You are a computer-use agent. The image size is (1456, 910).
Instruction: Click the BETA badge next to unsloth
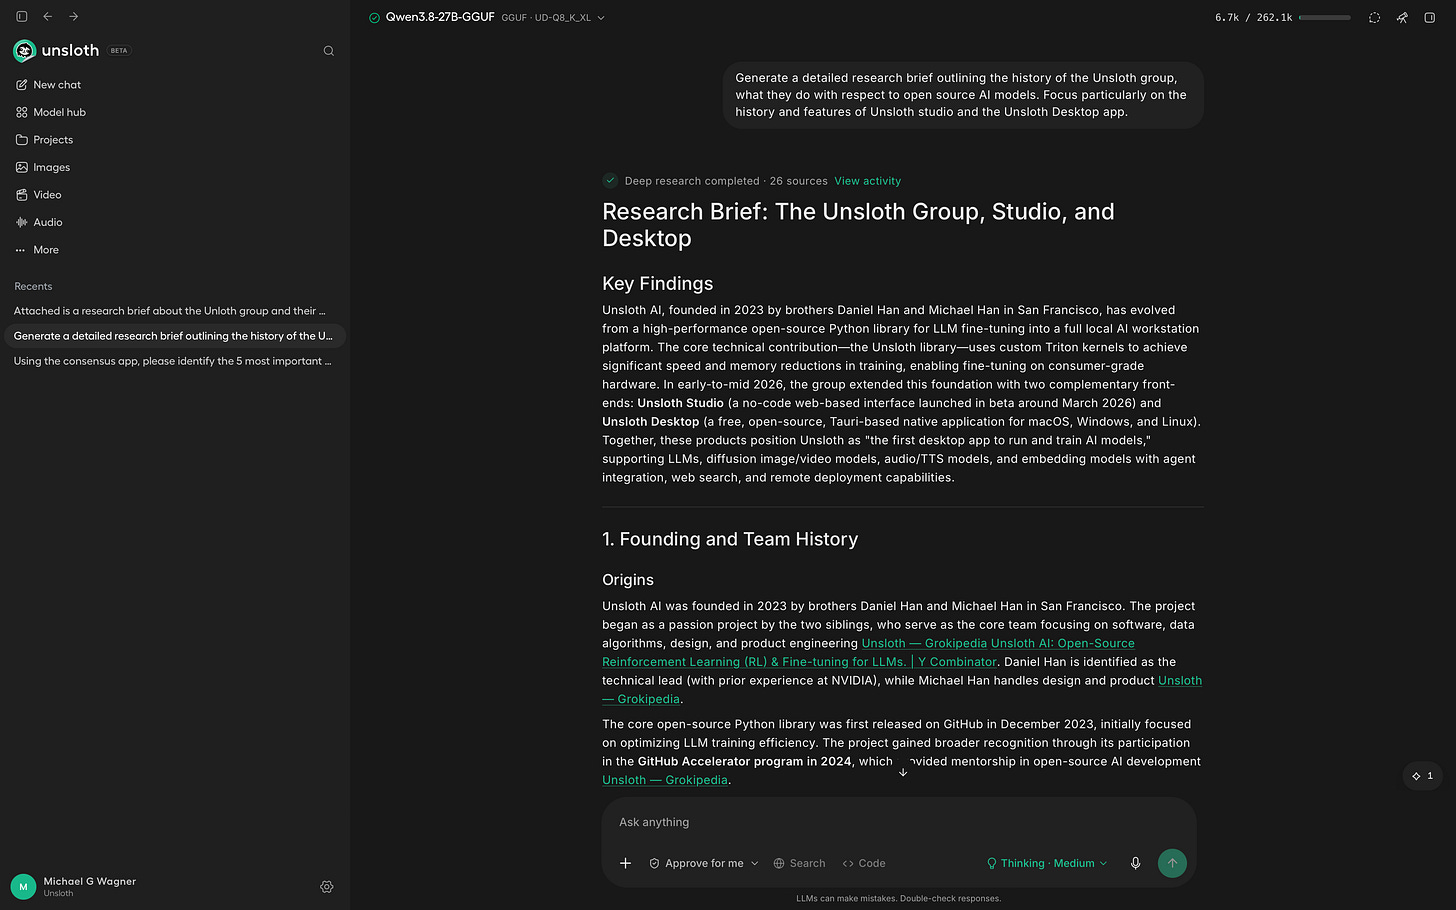click(119, 51)
